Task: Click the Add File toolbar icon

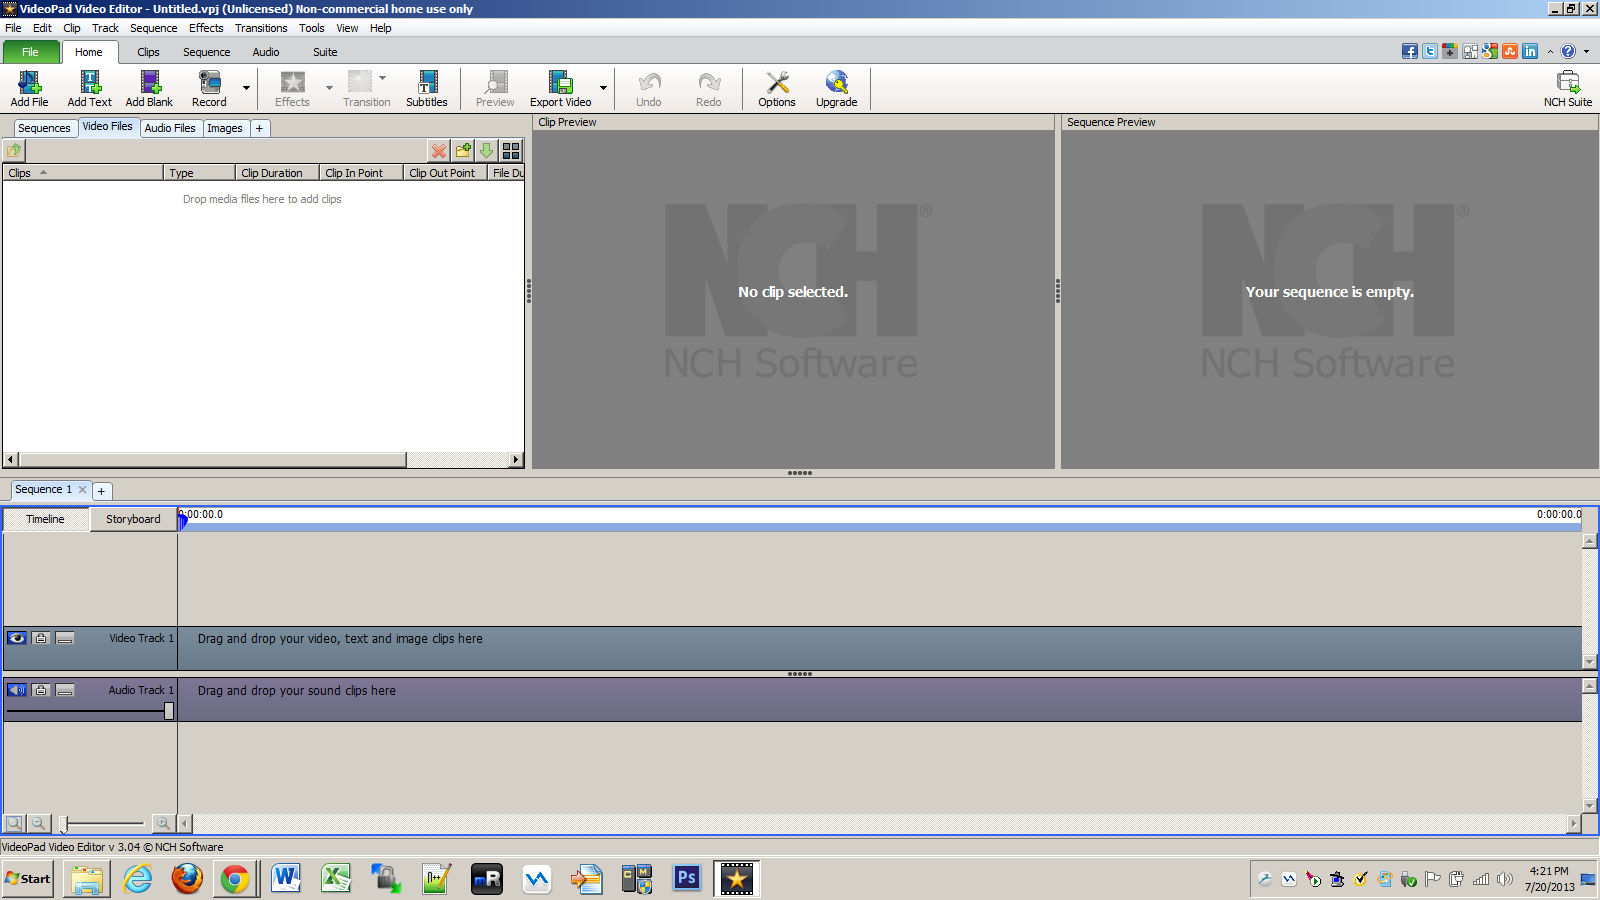Action: [x=29, y=88]
